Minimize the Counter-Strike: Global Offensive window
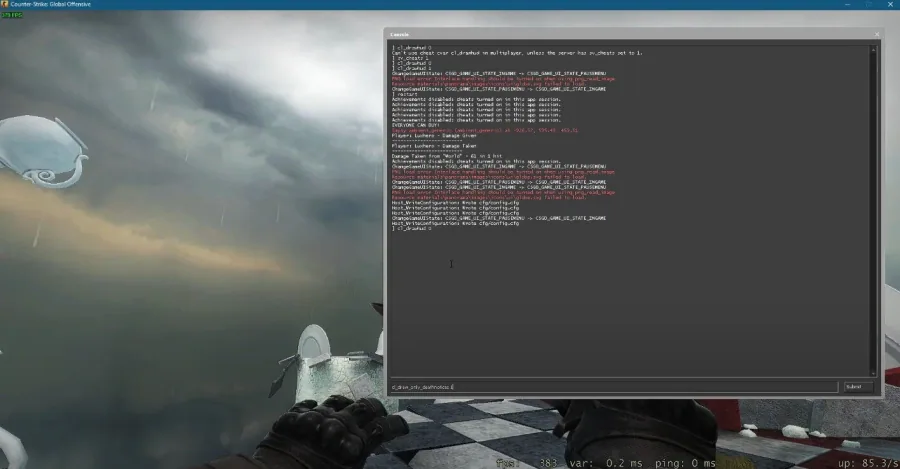The height and width of the screenshot is (469, 900). (x=848, y=4)
